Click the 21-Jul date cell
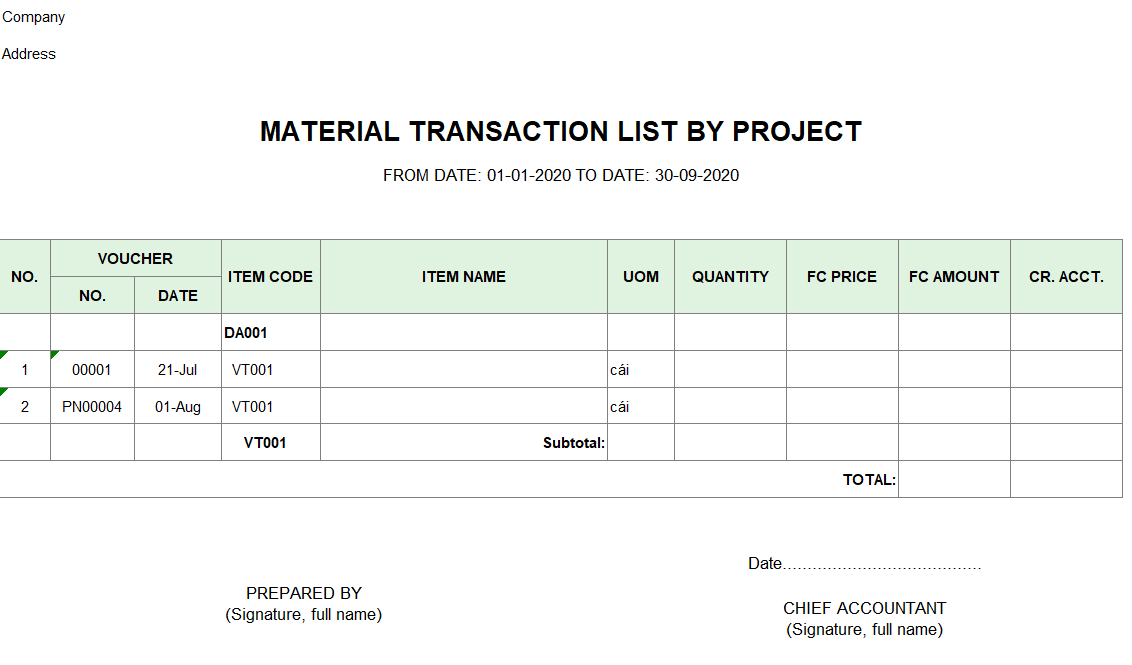Viewport: 1132px width, 665px height. tap(177, 370)
